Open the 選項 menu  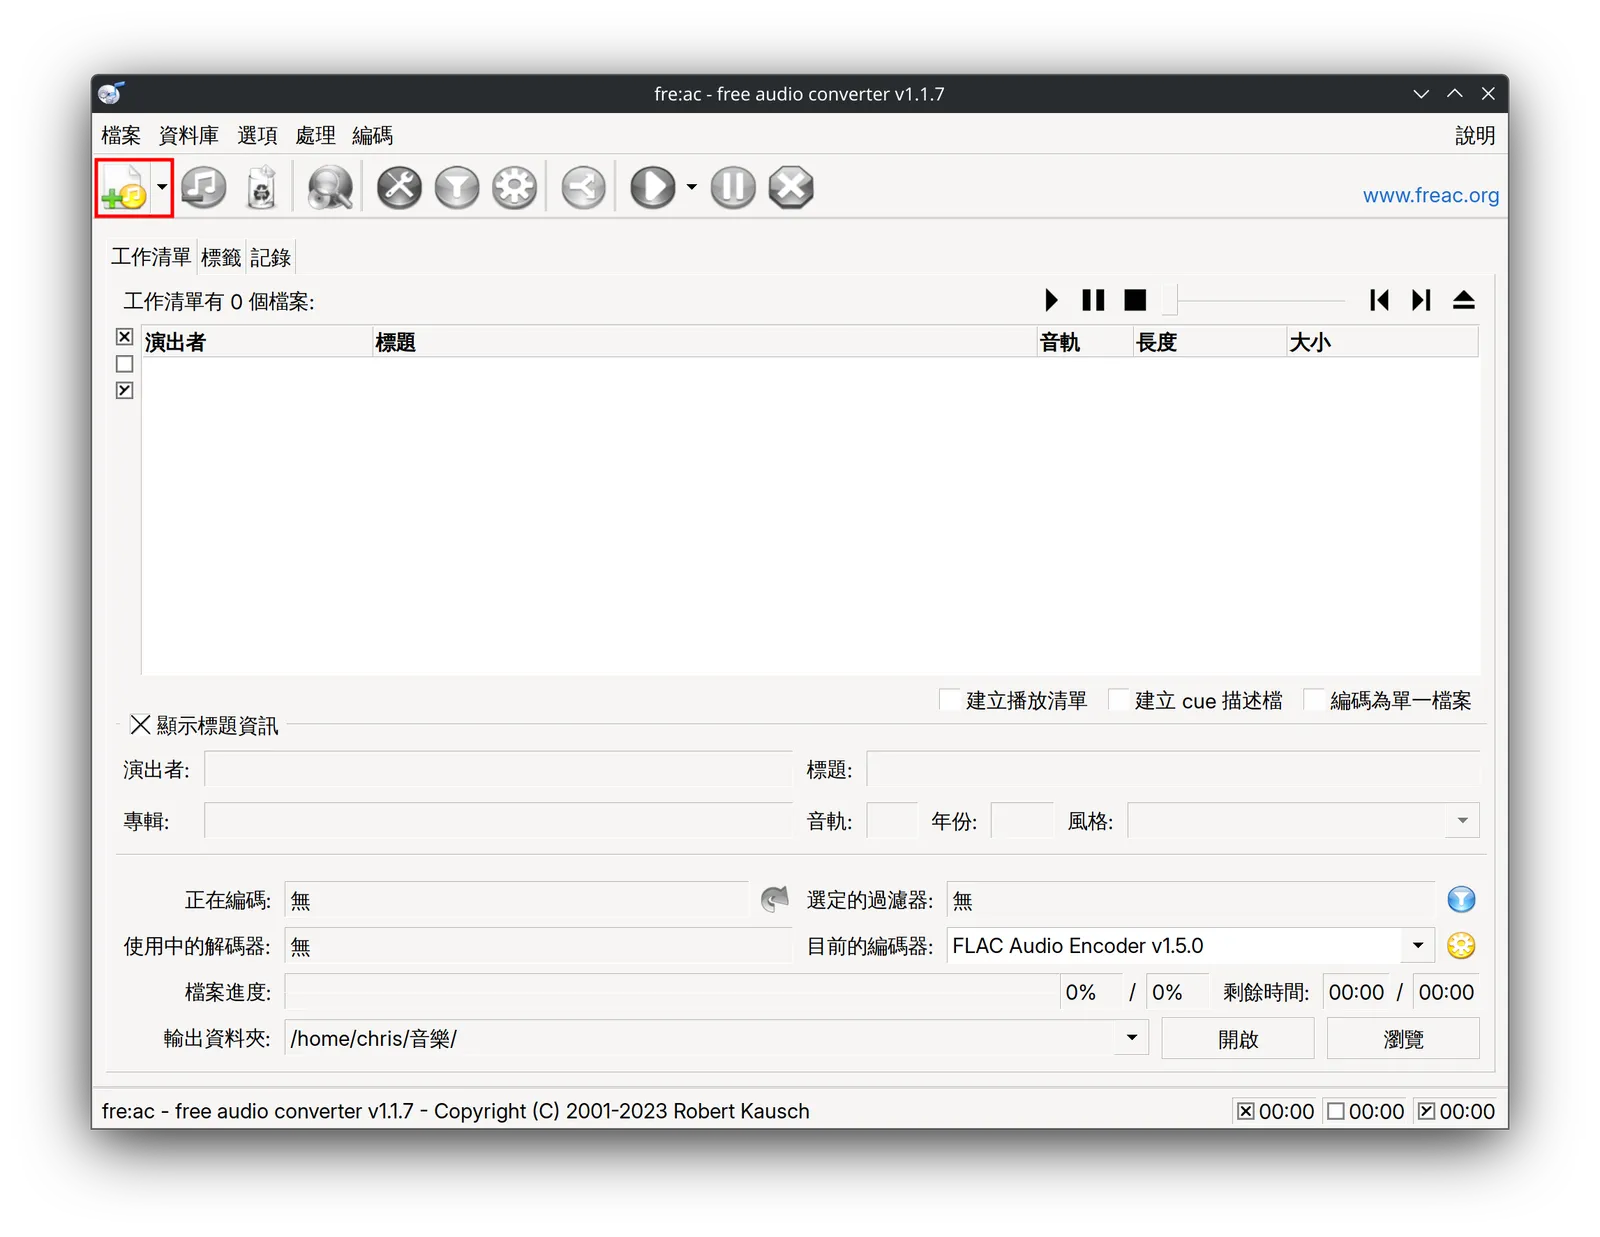click(x=257, y=135)
